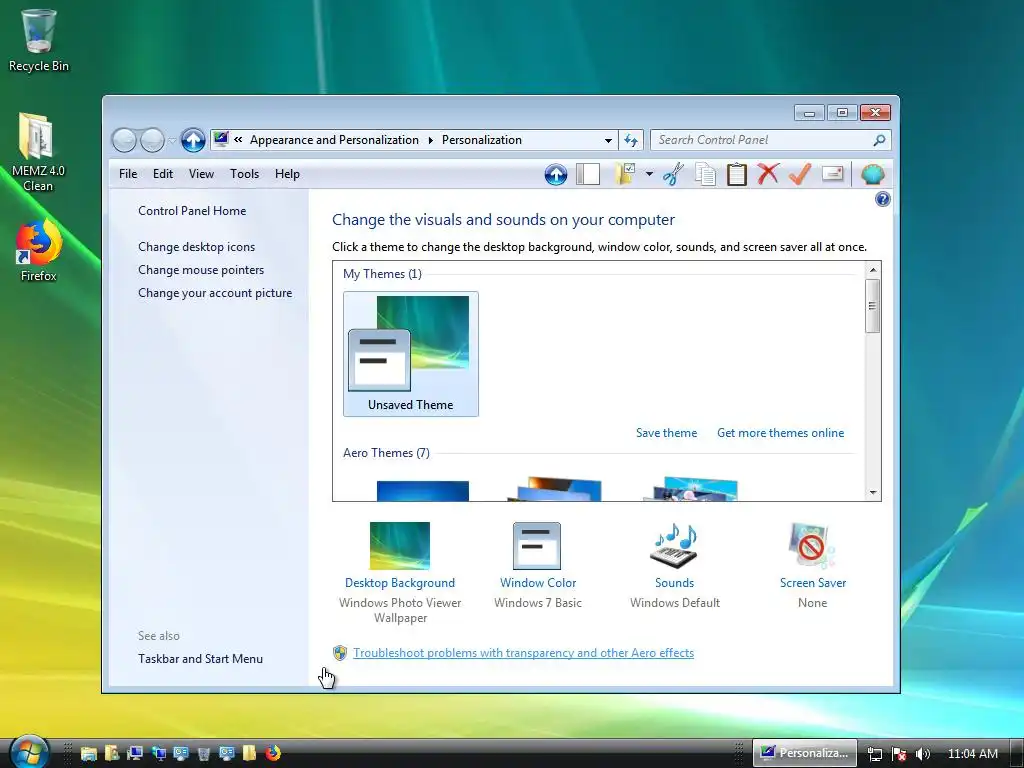
Task: Open the Tools menu
Action: [244, 174]
